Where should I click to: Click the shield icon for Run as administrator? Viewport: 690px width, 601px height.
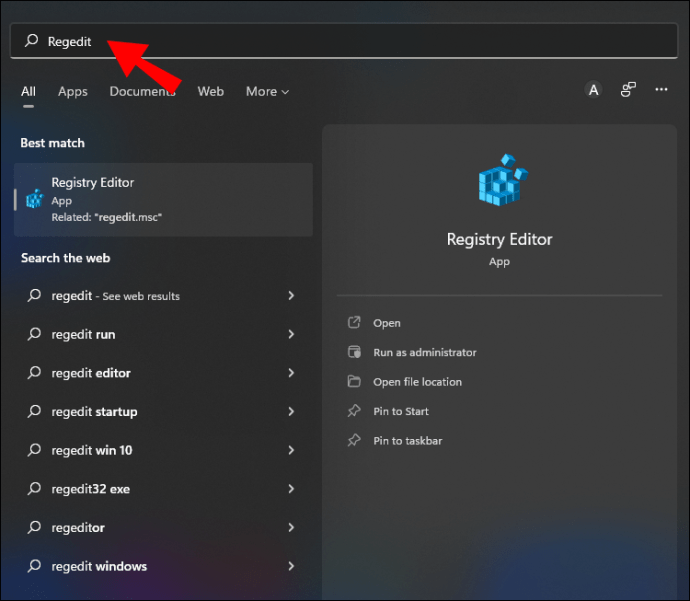pyautogui.click(x=354, y=352)
